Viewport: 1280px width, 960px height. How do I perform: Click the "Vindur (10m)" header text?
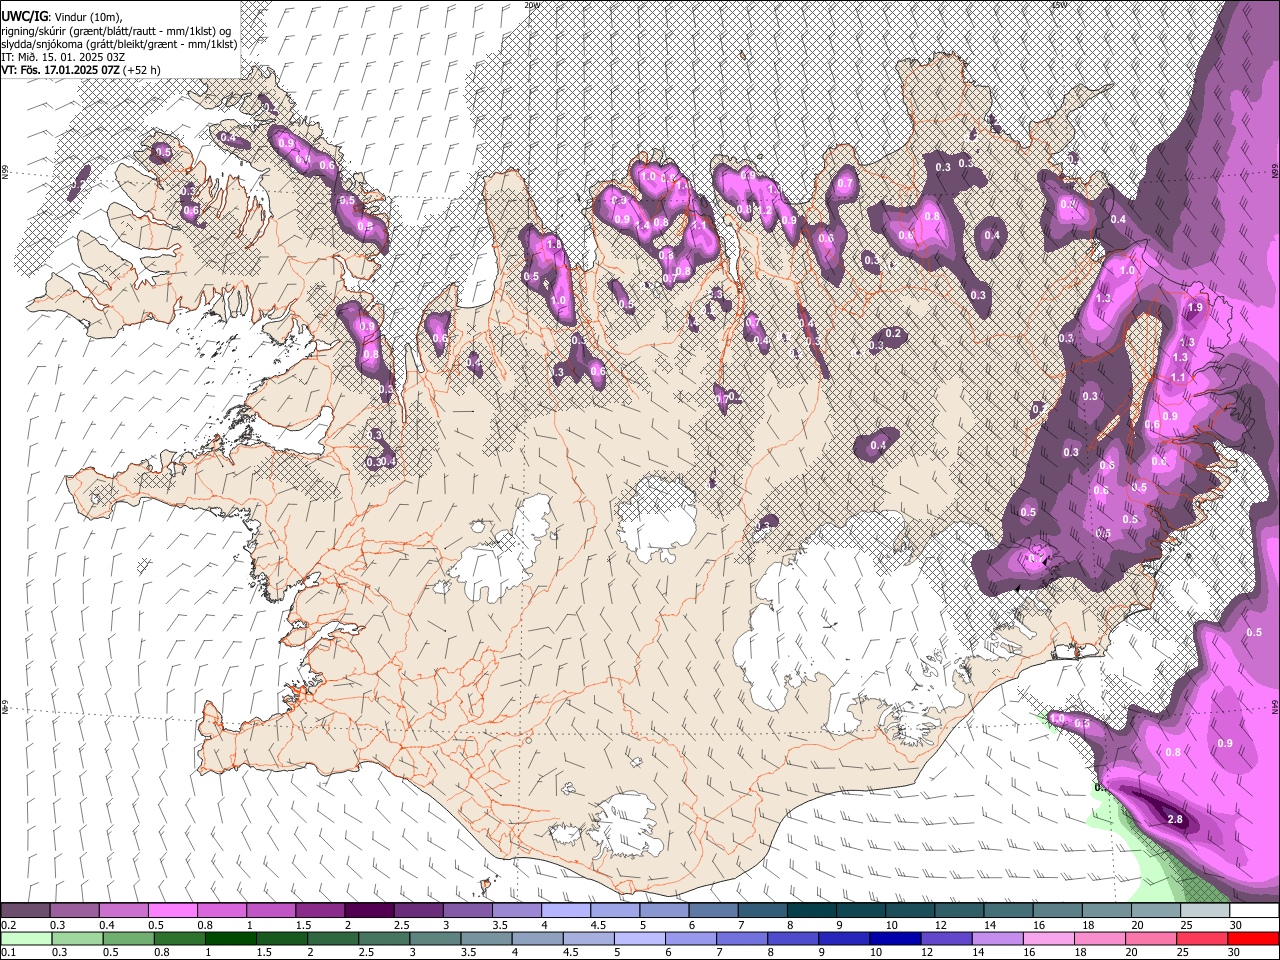[86, 17]
